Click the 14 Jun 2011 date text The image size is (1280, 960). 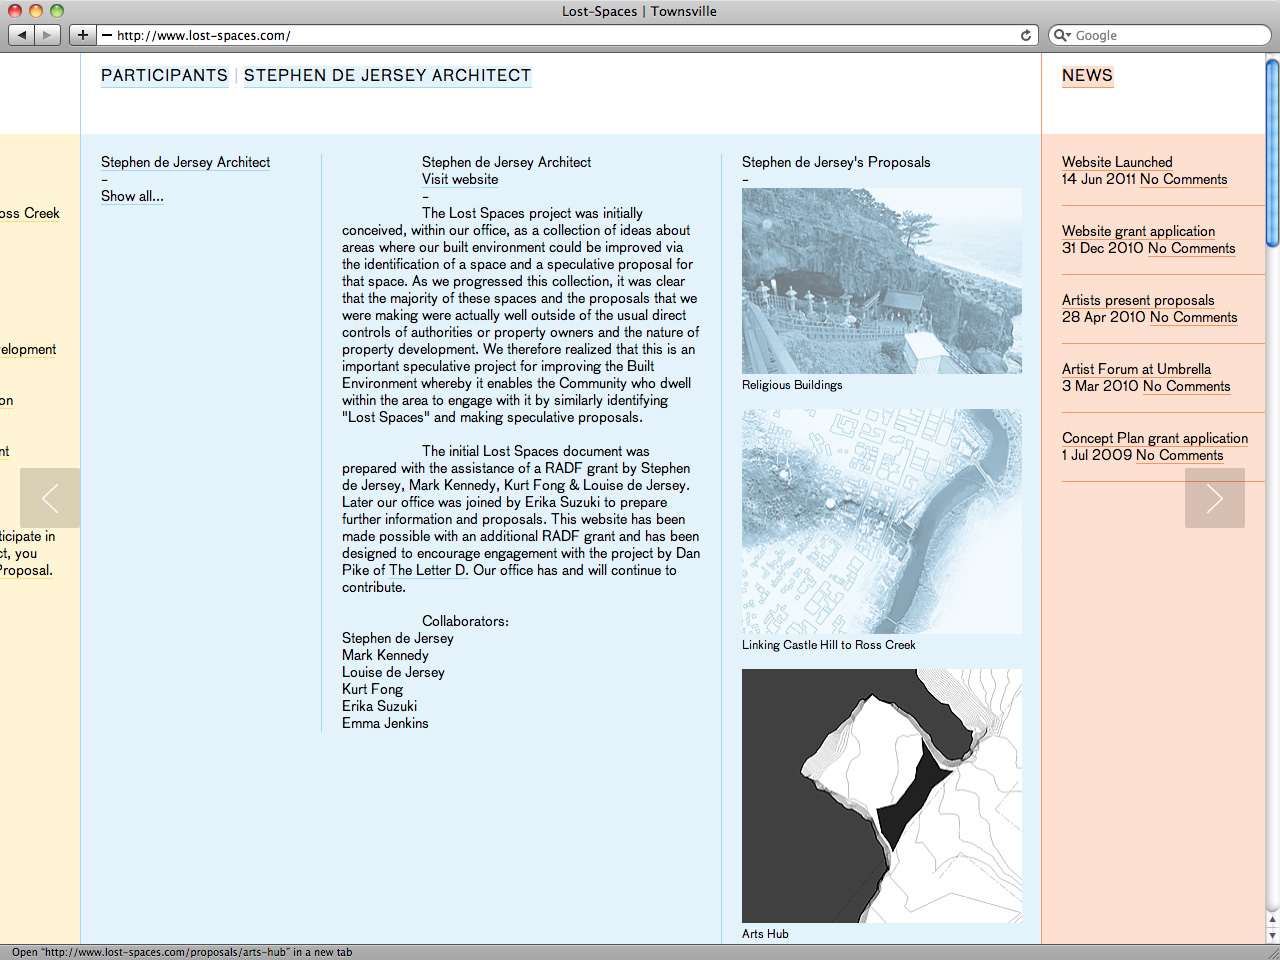point(1099,179)
